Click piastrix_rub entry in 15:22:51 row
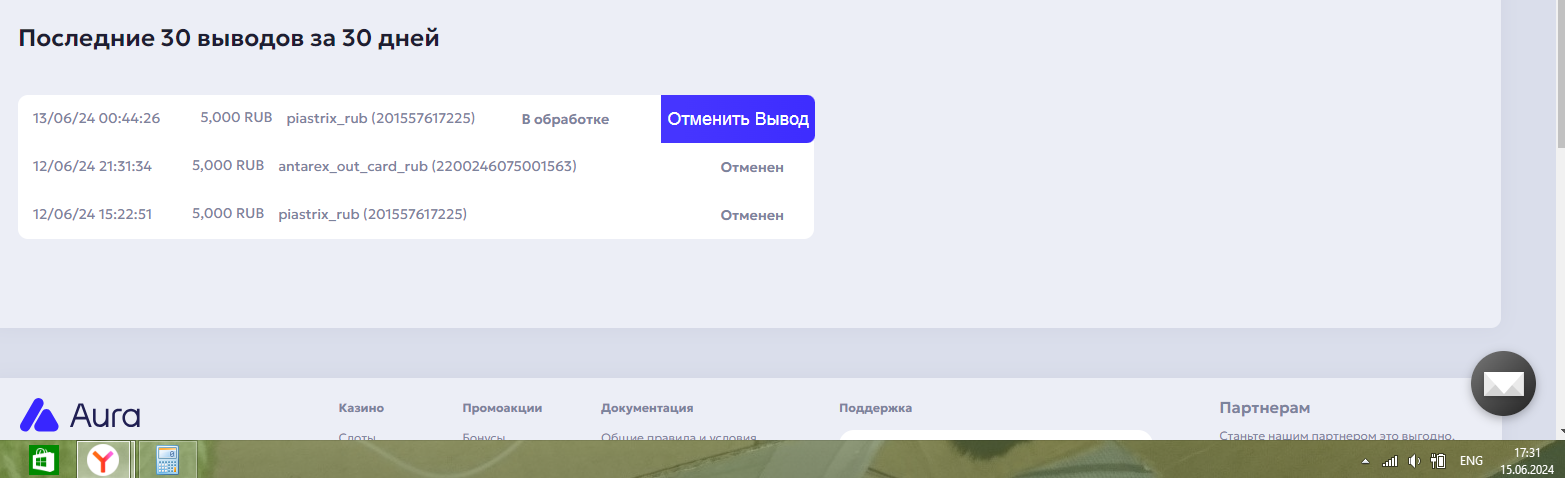The width and height of the screenshot is (1565, 478). 372,214
